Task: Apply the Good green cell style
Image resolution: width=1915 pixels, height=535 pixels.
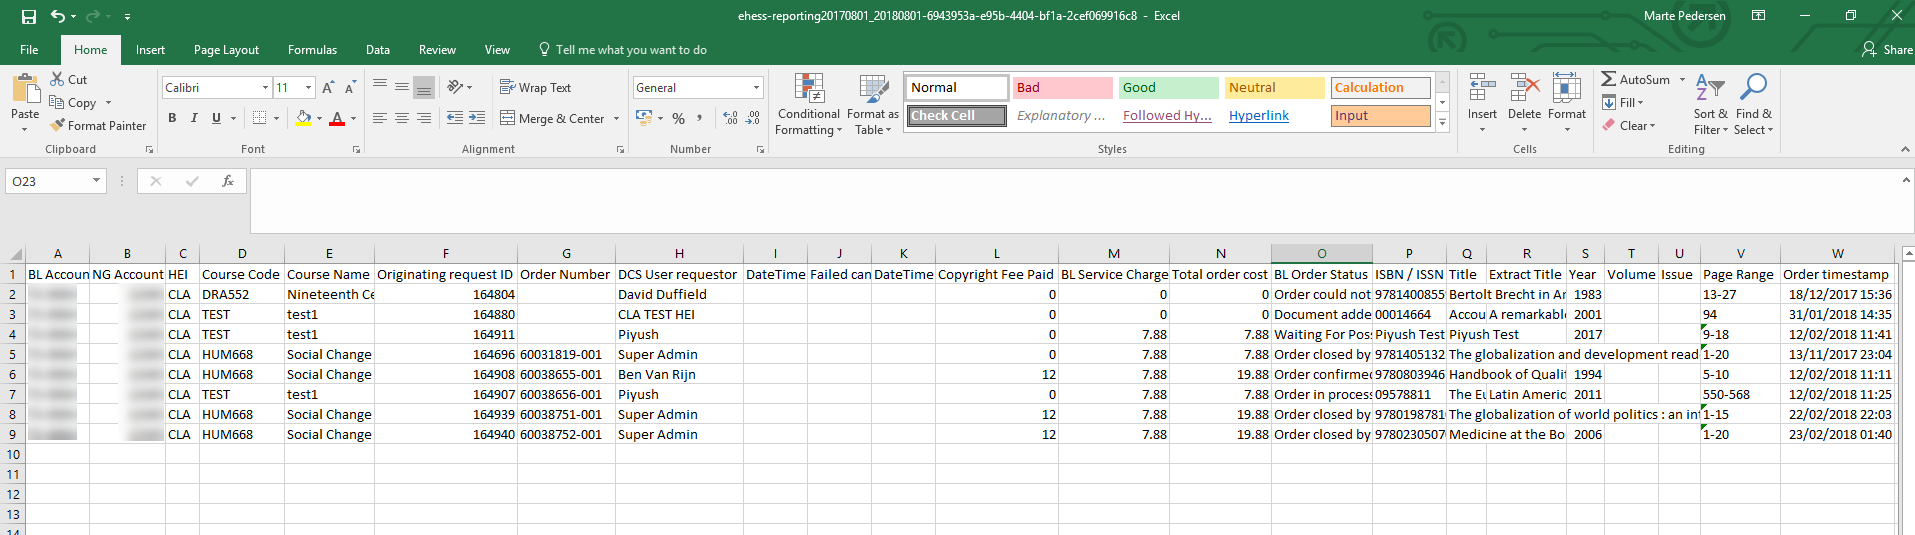Action: pyautogui.click(x=1168, y=88)
